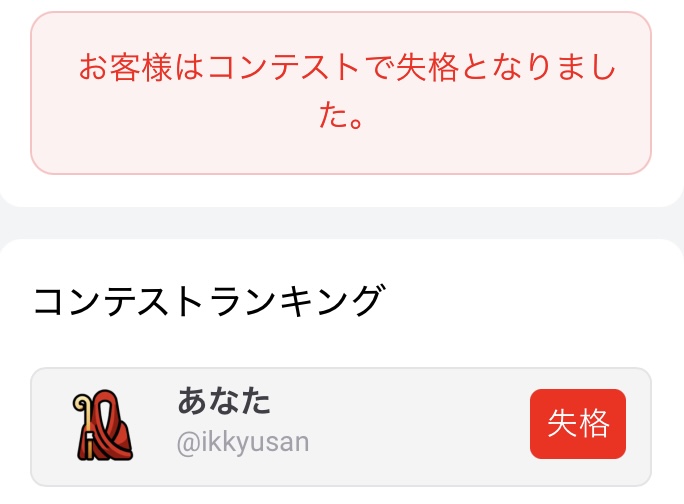Select the your-ranking row card
The height and width of the screenshot is (504, 684).
click(341, 427)
